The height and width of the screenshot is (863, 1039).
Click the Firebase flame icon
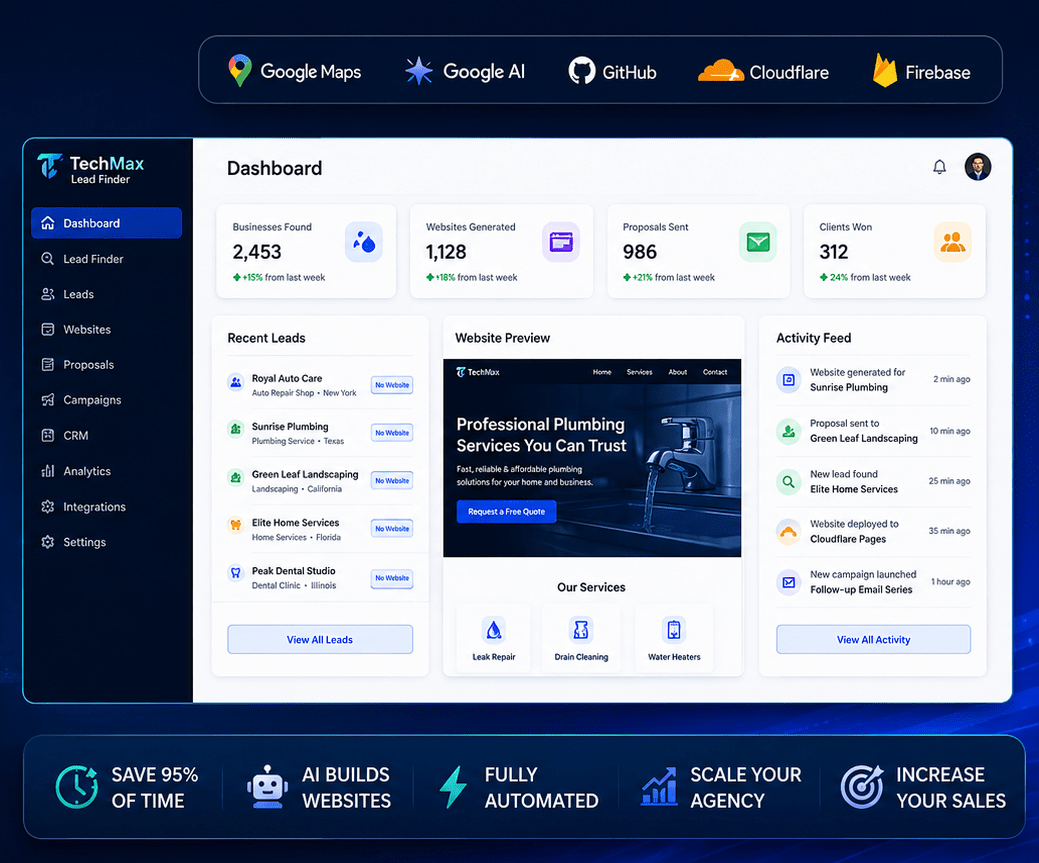[885, 70]
